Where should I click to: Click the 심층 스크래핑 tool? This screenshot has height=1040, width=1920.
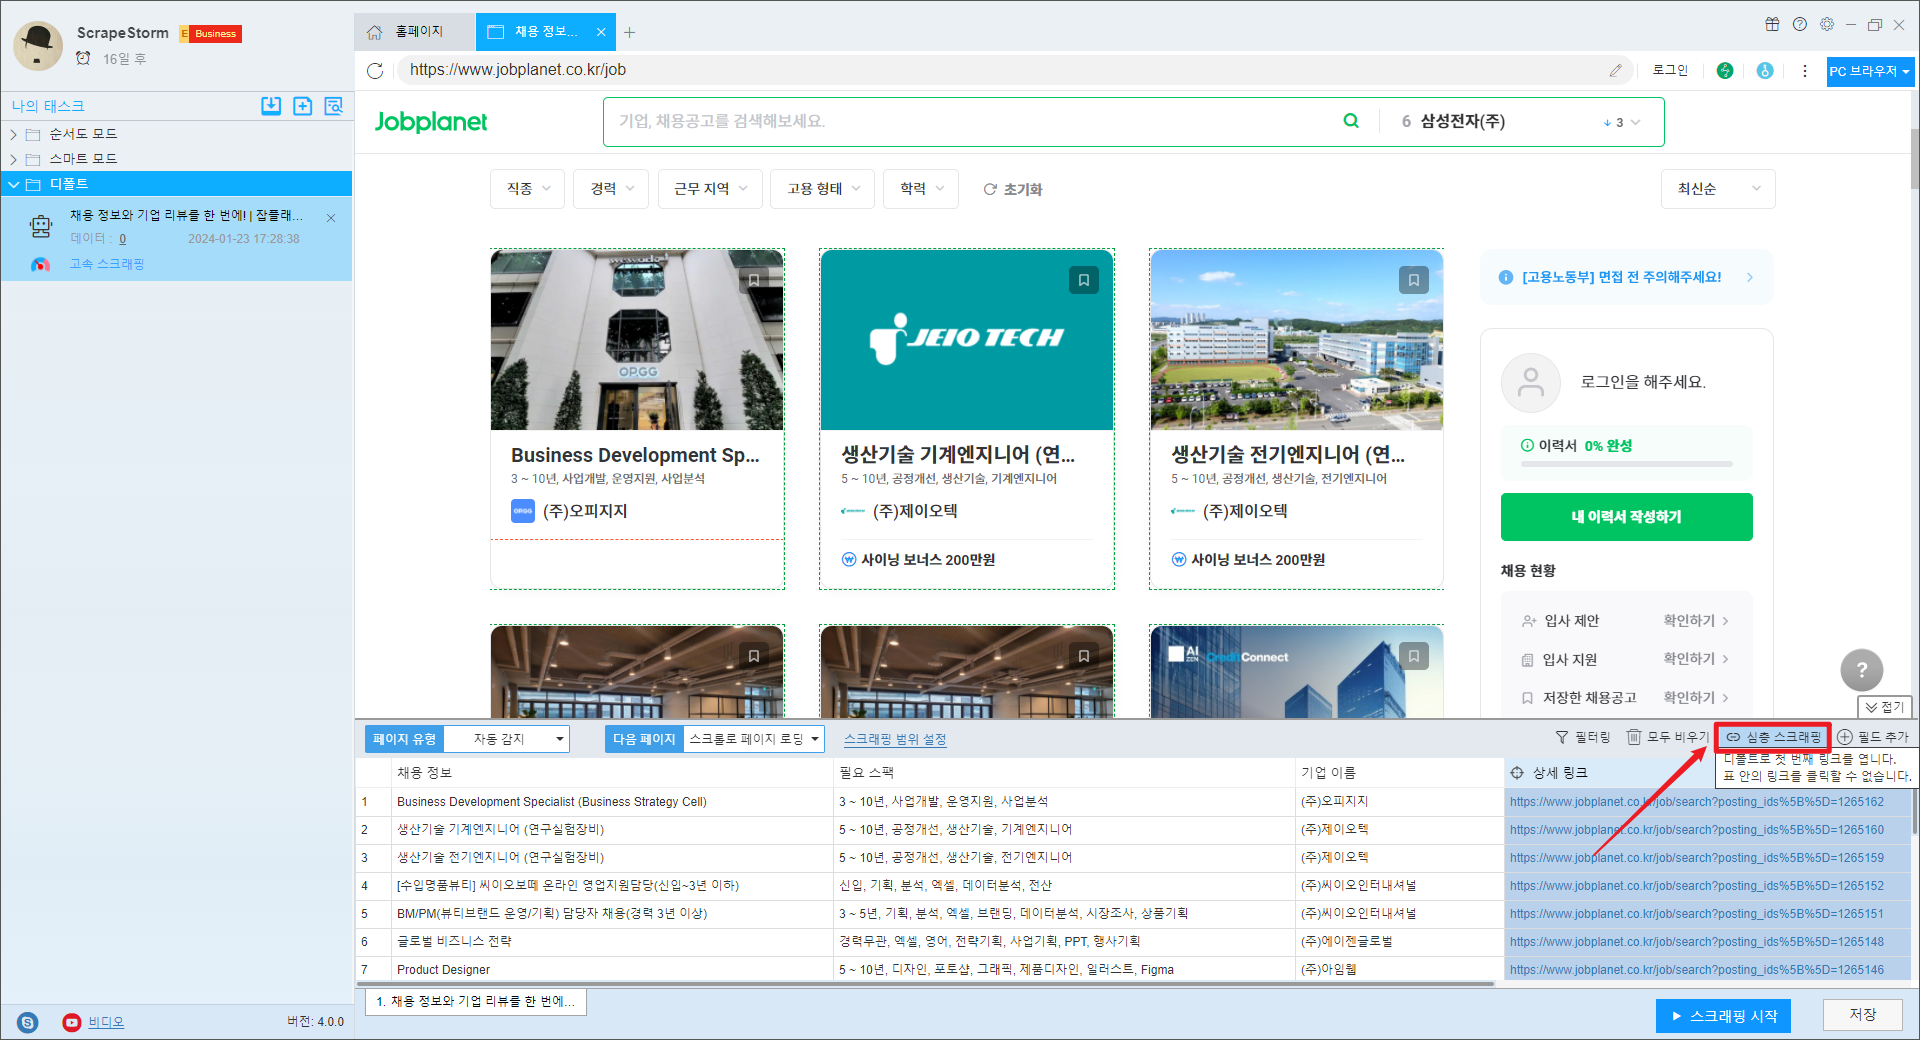tap(1773, 737)
